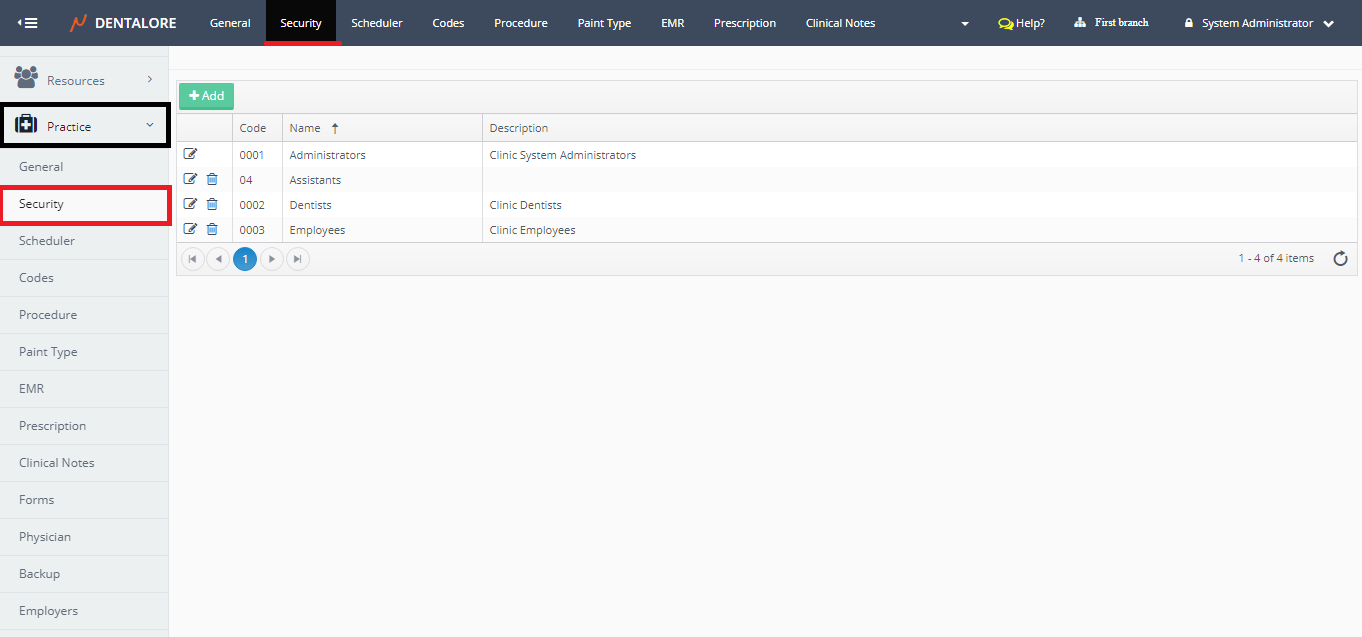Collapse sidebar with hamburger menu icon

28,23
